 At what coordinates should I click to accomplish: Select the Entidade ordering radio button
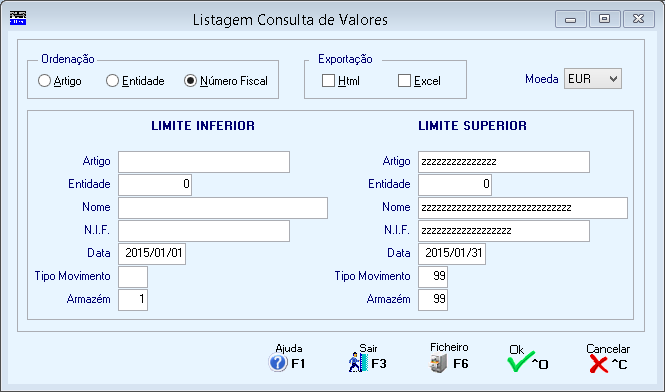pyautogui.click(x=112, y=81)
